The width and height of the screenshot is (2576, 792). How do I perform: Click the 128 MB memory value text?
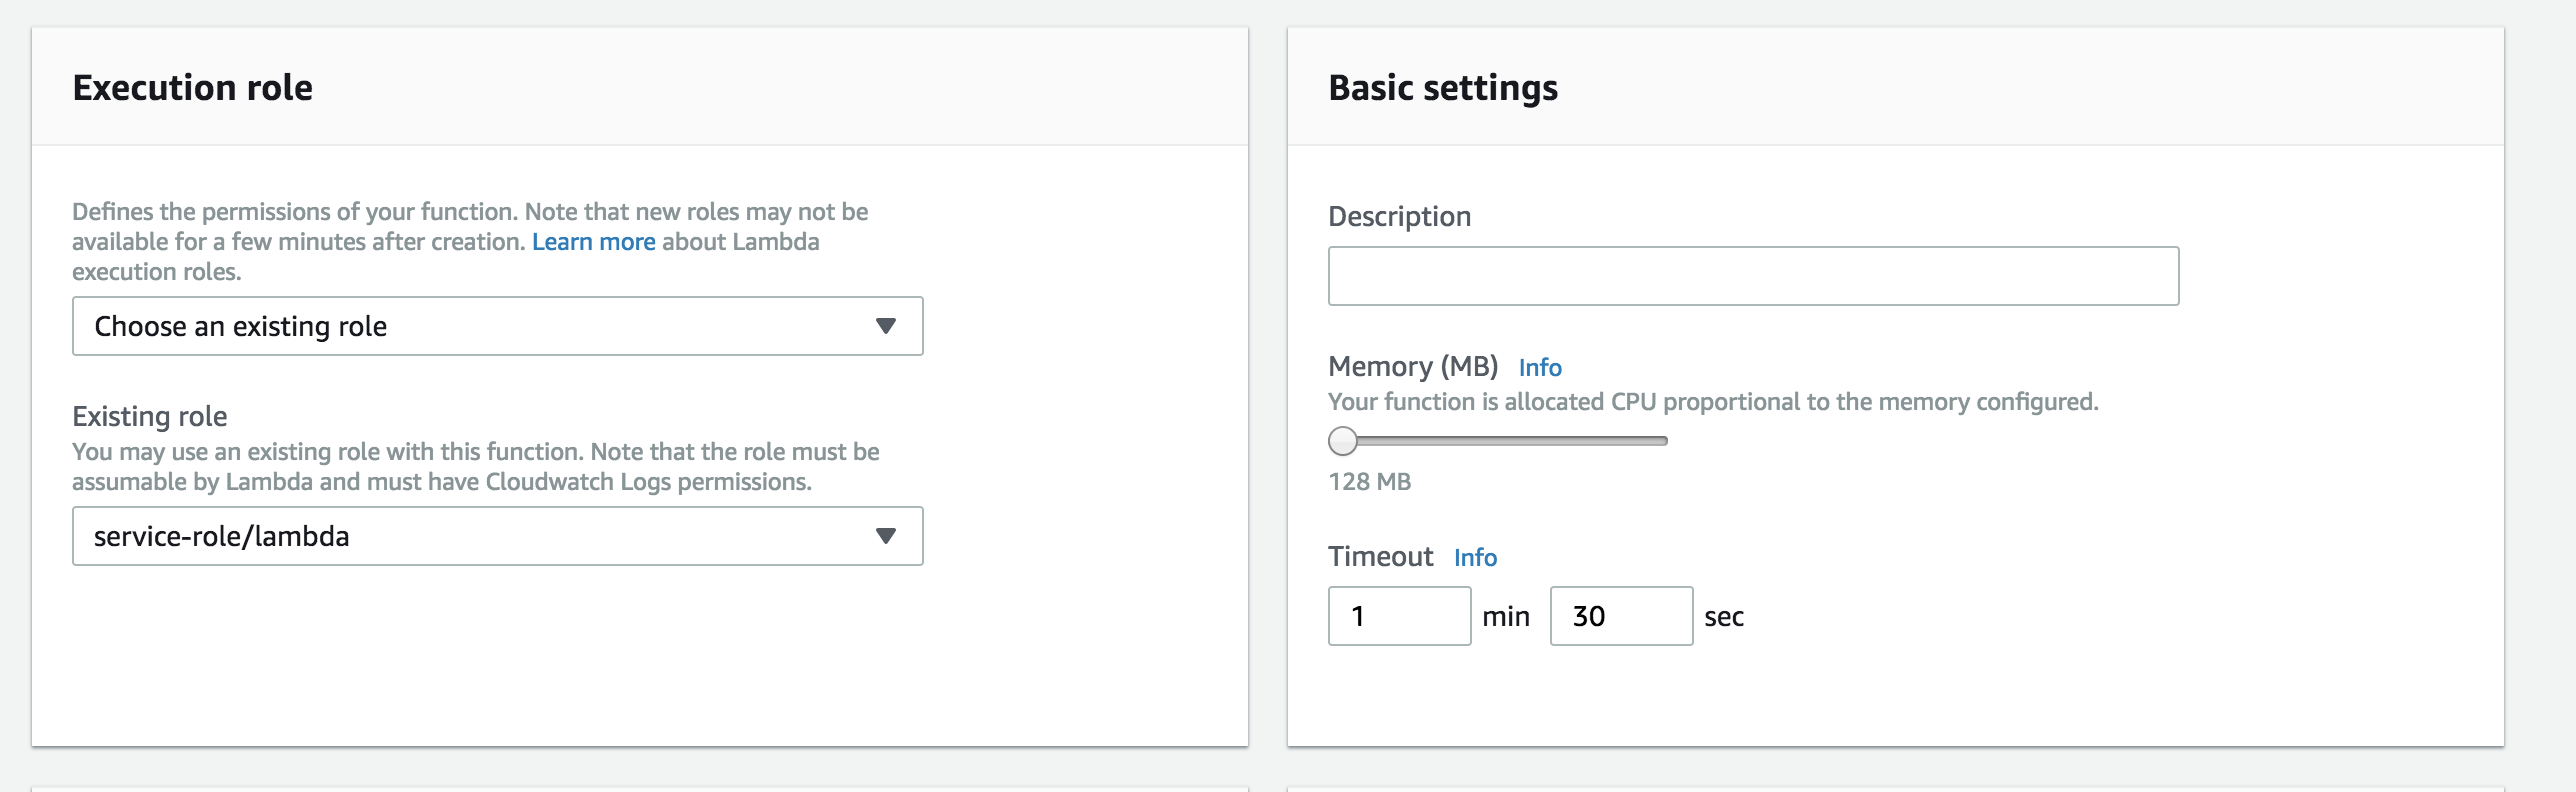(1369, 482)
